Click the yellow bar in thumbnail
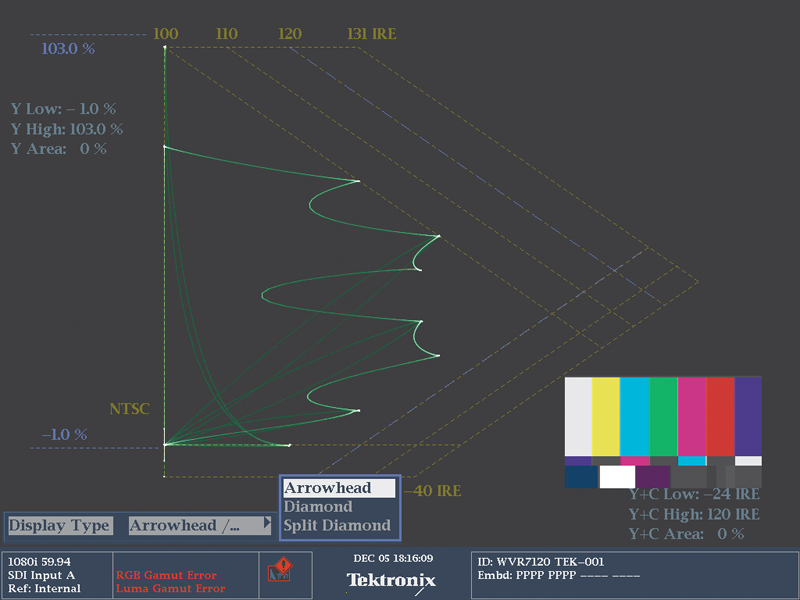 [x=606, y=417]
